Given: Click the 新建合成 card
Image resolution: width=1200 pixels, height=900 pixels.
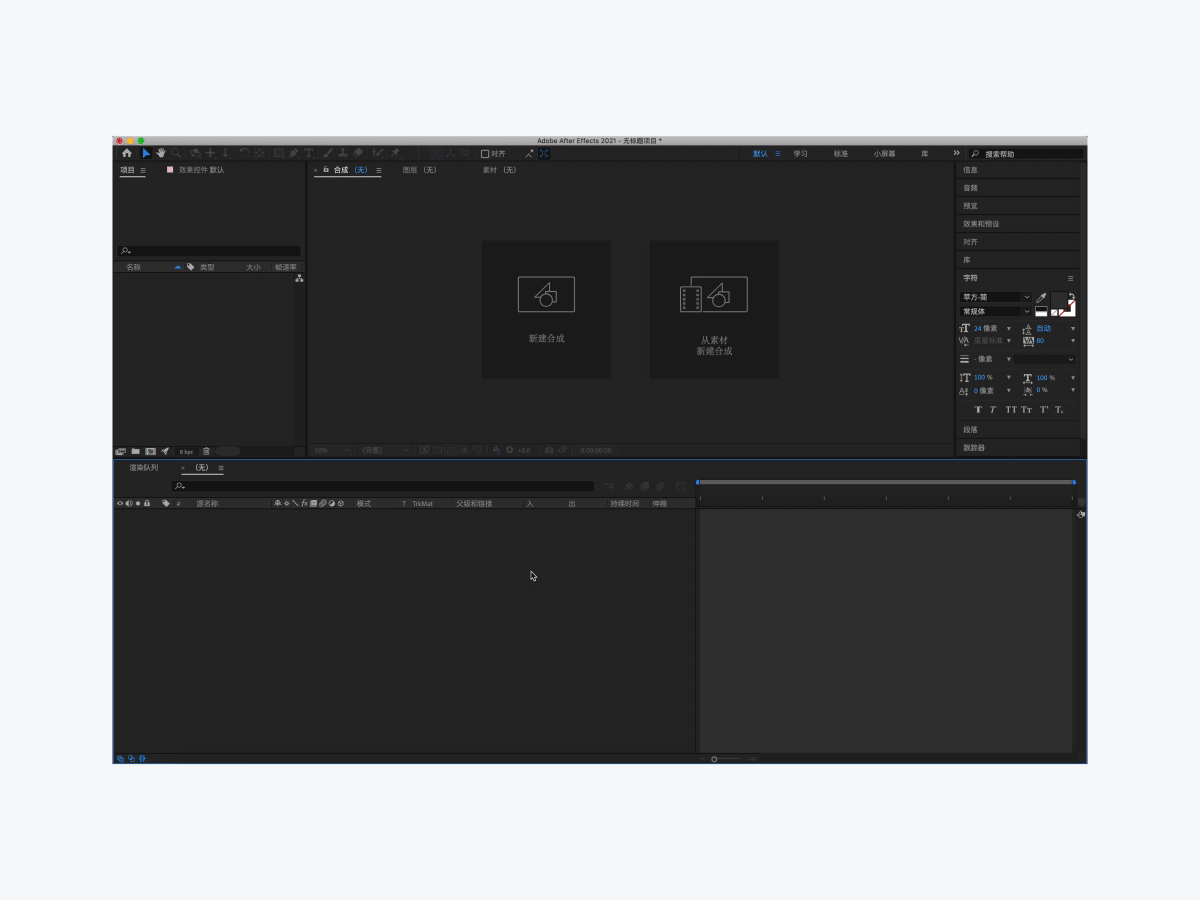Looking at the screenshot, I should pos(546,309).
